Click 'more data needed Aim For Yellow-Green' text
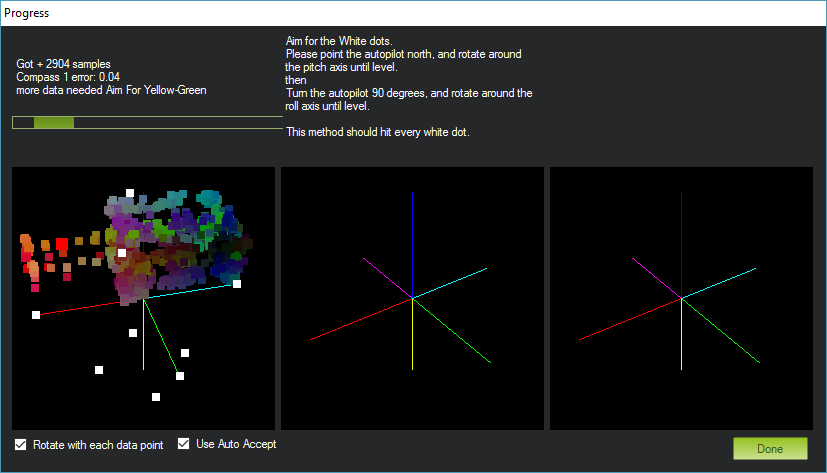Screen dimensions: 827x473 [x=111, y=90]
